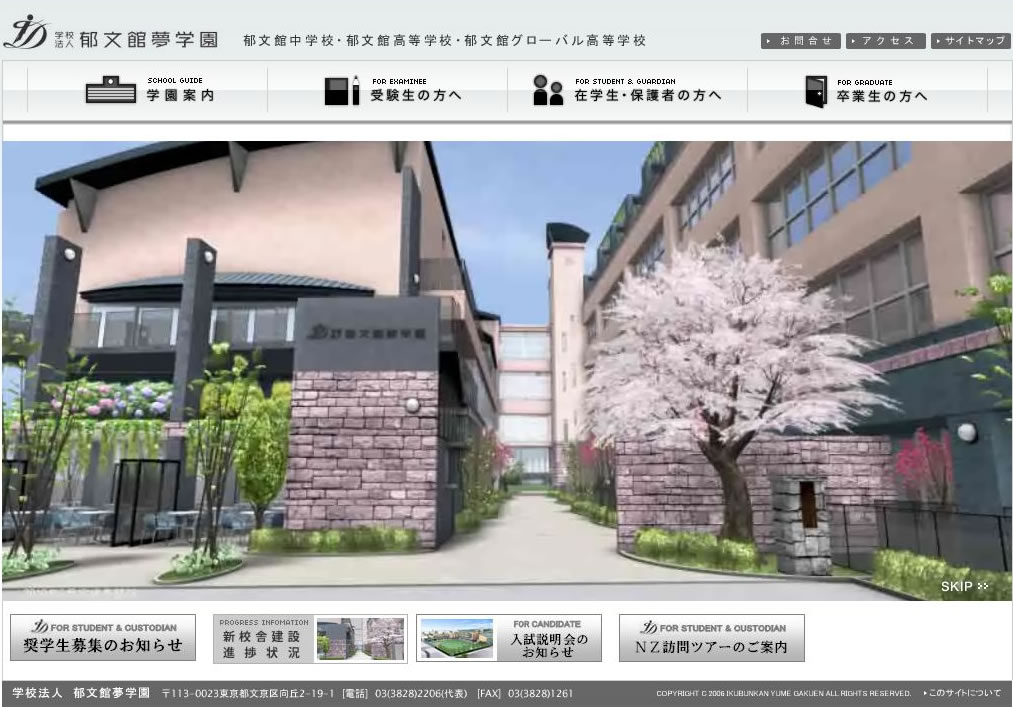Click the campus field thumbnail image

tap(457, 639)
